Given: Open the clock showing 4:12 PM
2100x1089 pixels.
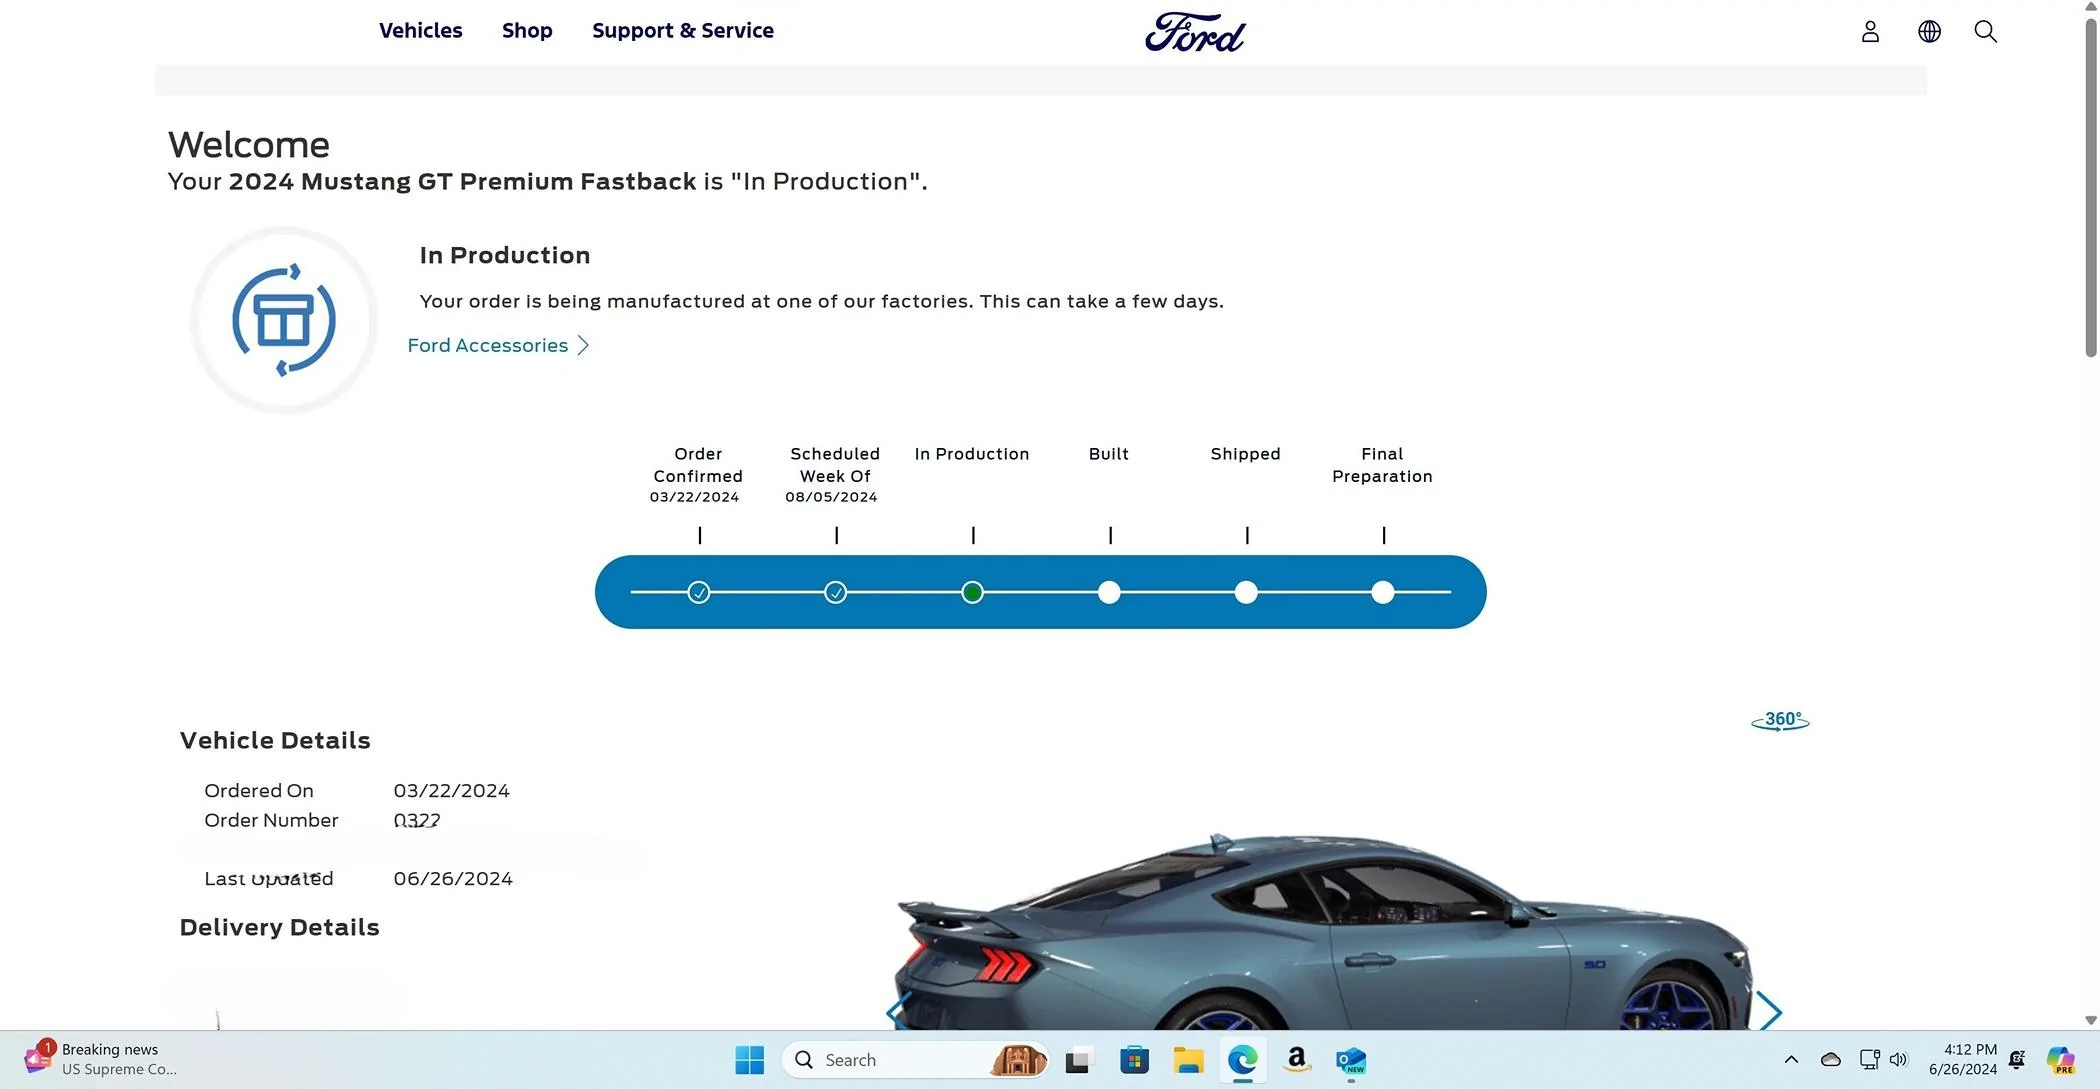Looking at the screenshot, I should point(1962,1060).
